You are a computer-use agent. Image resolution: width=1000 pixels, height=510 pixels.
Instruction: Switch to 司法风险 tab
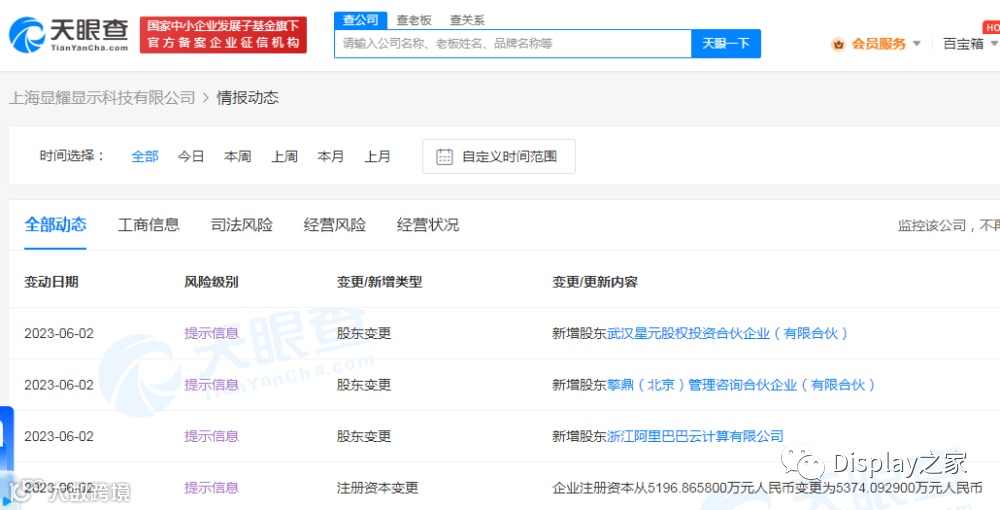(x=242, y=224)
